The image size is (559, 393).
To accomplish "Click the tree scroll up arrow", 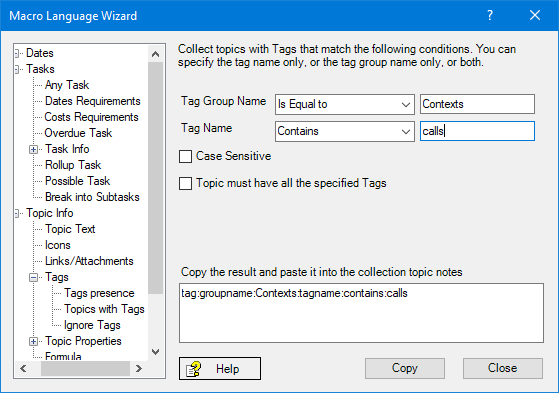I will click(x=155, y=54).
